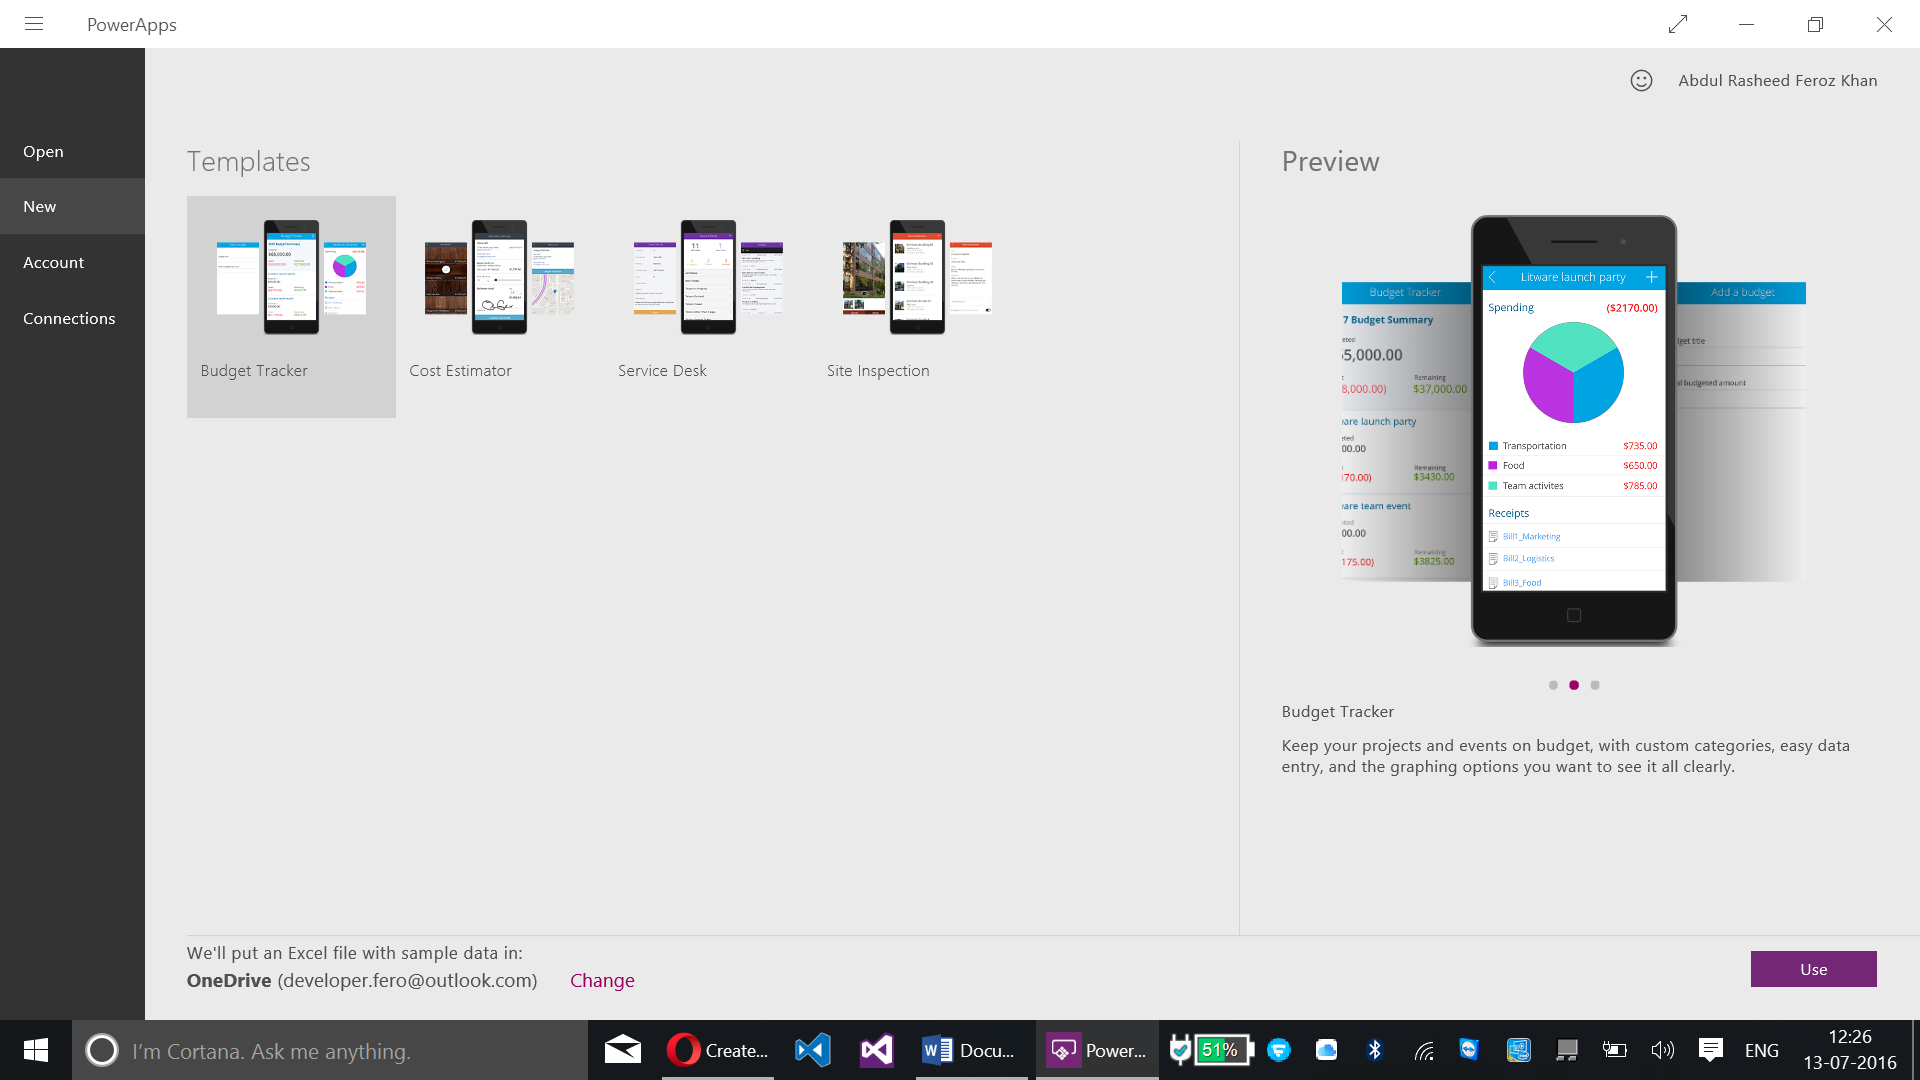
Task: Click the volume speaker tray icon
Action: [1662, 1050]
